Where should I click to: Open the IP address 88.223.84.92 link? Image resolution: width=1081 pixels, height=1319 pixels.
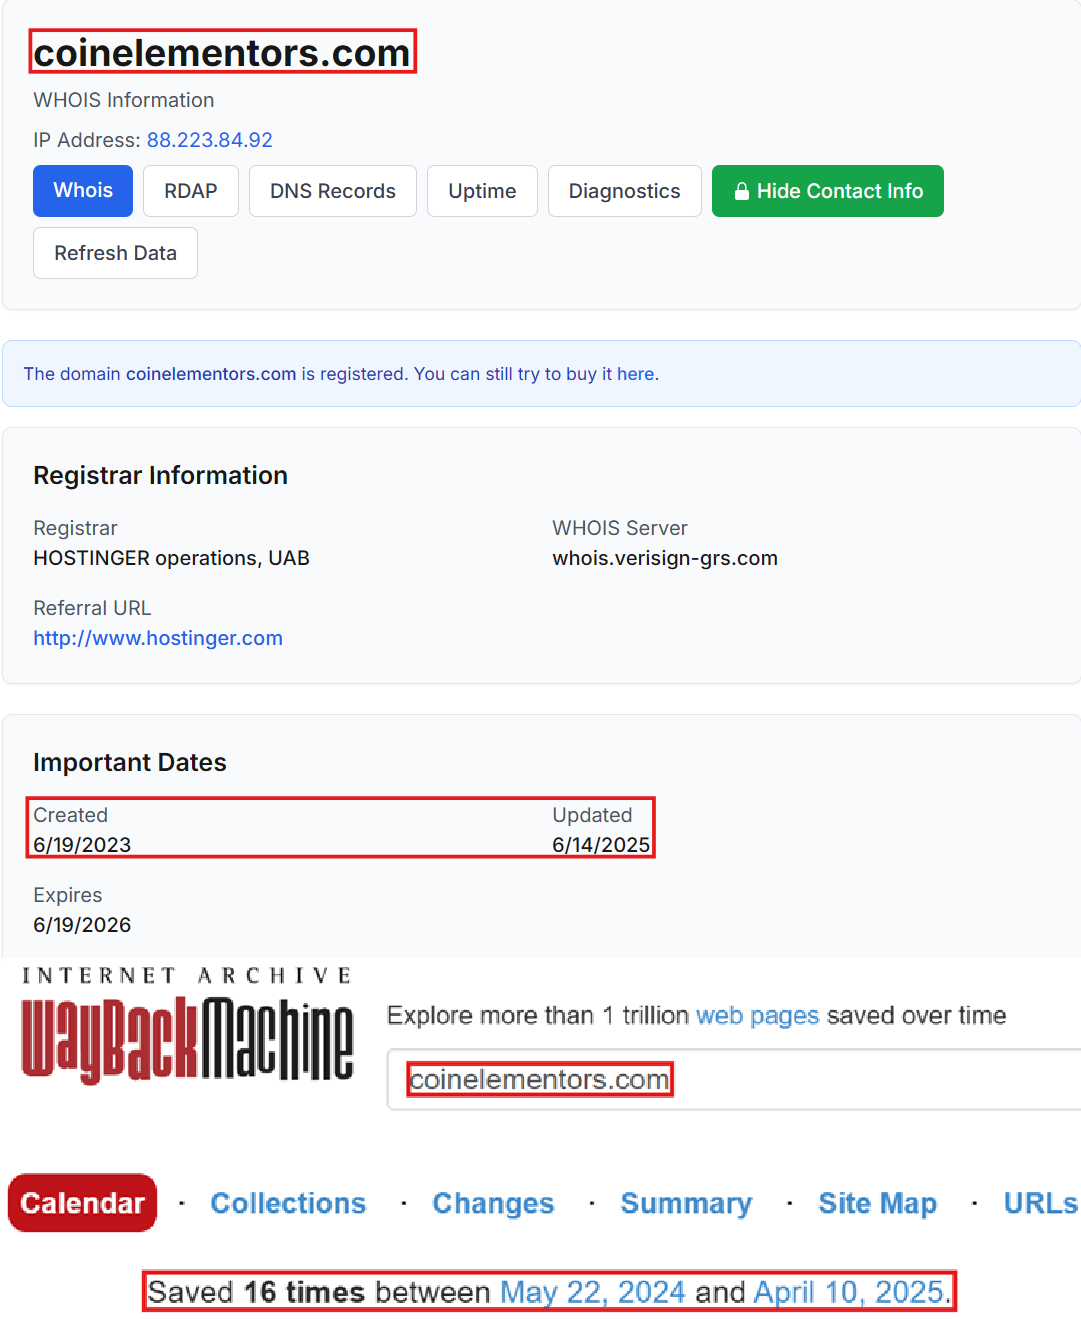coord(210,140)
